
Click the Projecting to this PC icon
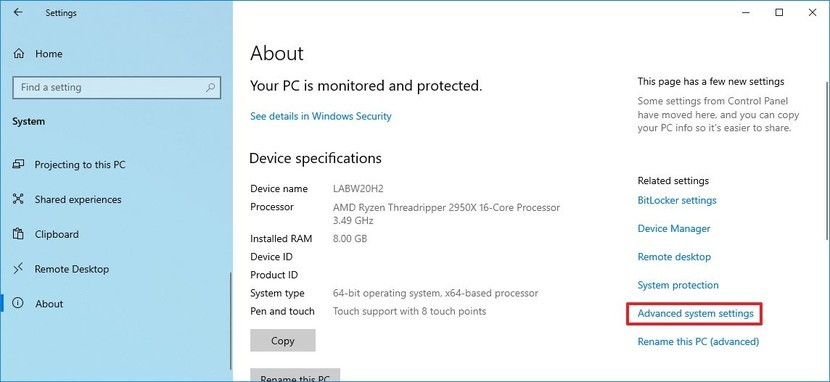(x=19, y=165)
